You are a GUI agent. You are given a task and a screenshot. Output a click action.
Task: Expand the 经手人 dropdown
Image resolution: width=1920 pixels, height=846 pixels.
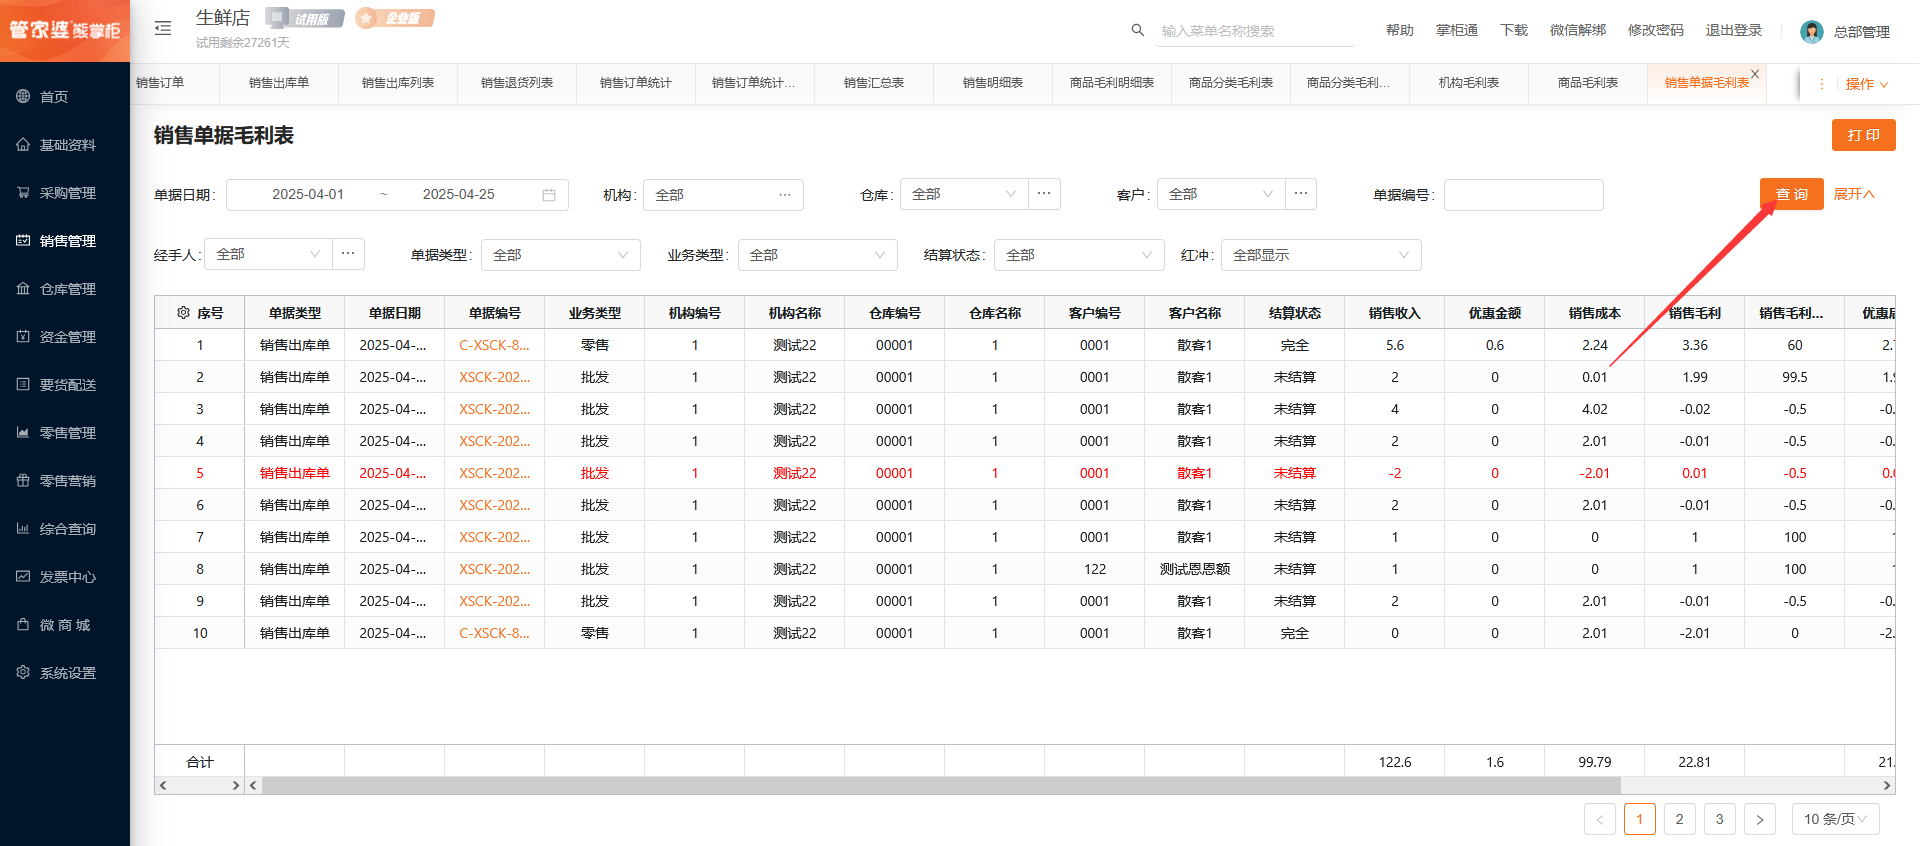268,254
